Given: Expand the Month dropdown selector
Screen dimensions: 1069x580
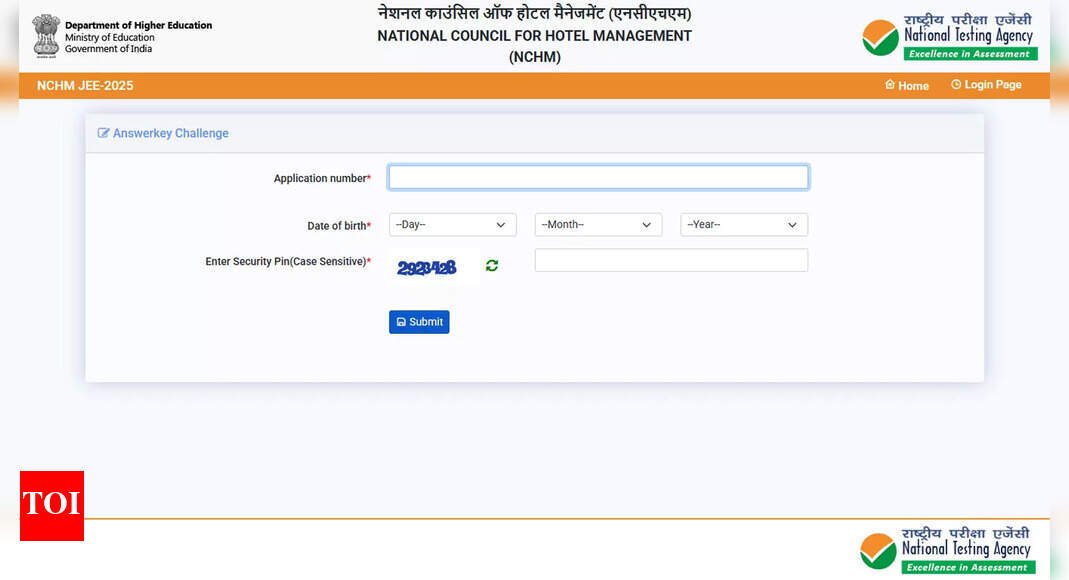Looking at the screenshot, I should pyautogui.click(x=598, y=225).
